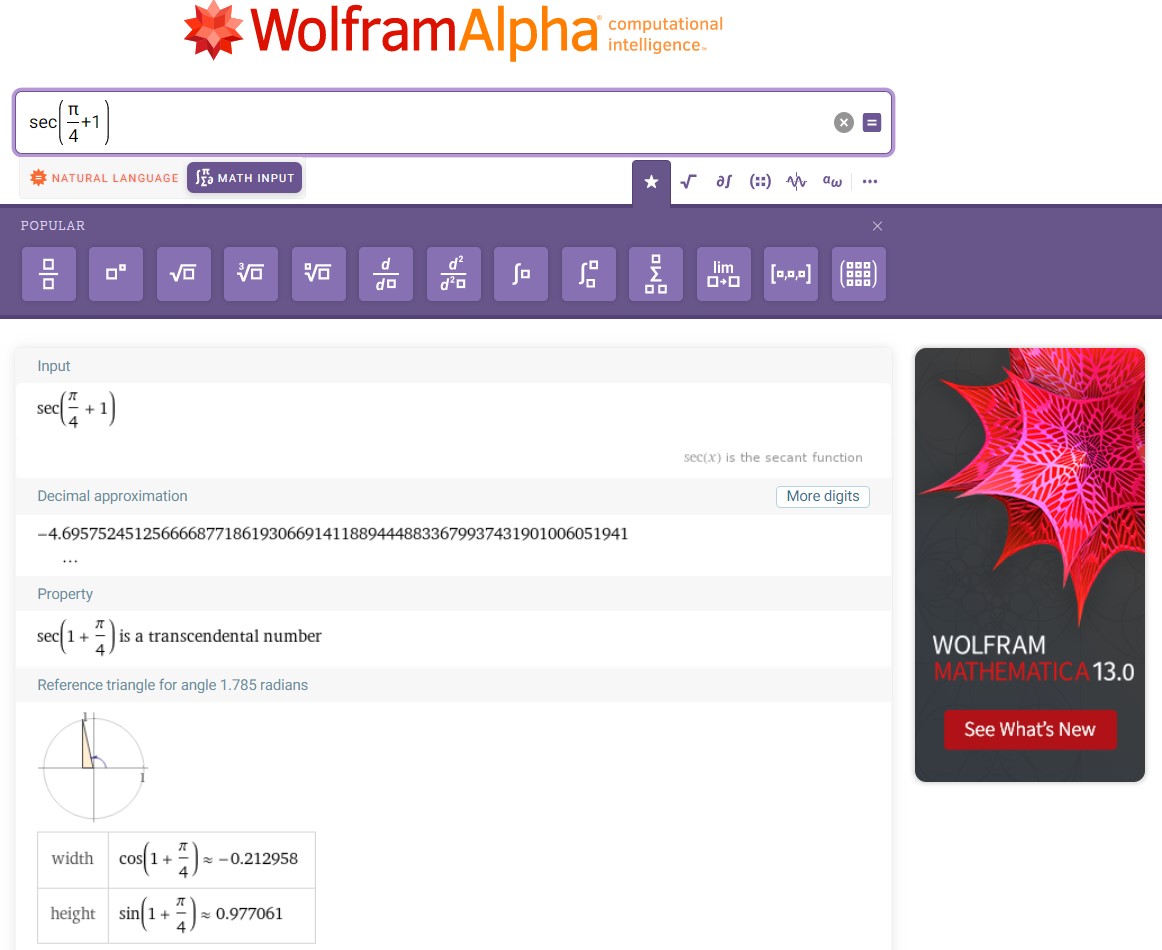Image resolution: width=1162 pixels, height=950 pixels.
Task: Switch to Natural Language input mode
Action: (104, 178)
